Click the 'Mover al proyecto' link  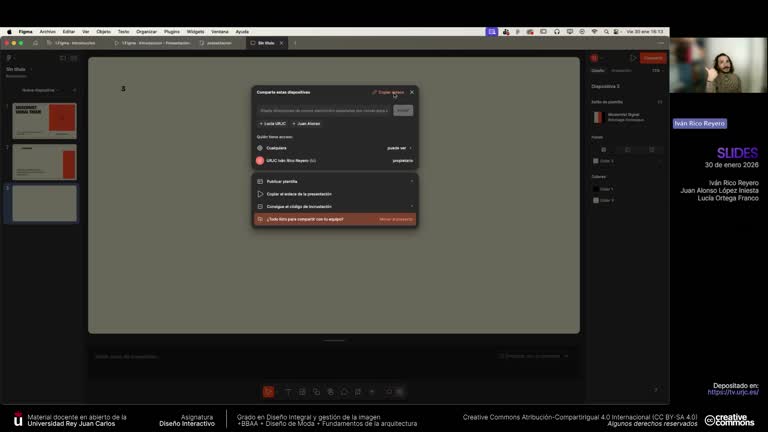click(396, 219)
